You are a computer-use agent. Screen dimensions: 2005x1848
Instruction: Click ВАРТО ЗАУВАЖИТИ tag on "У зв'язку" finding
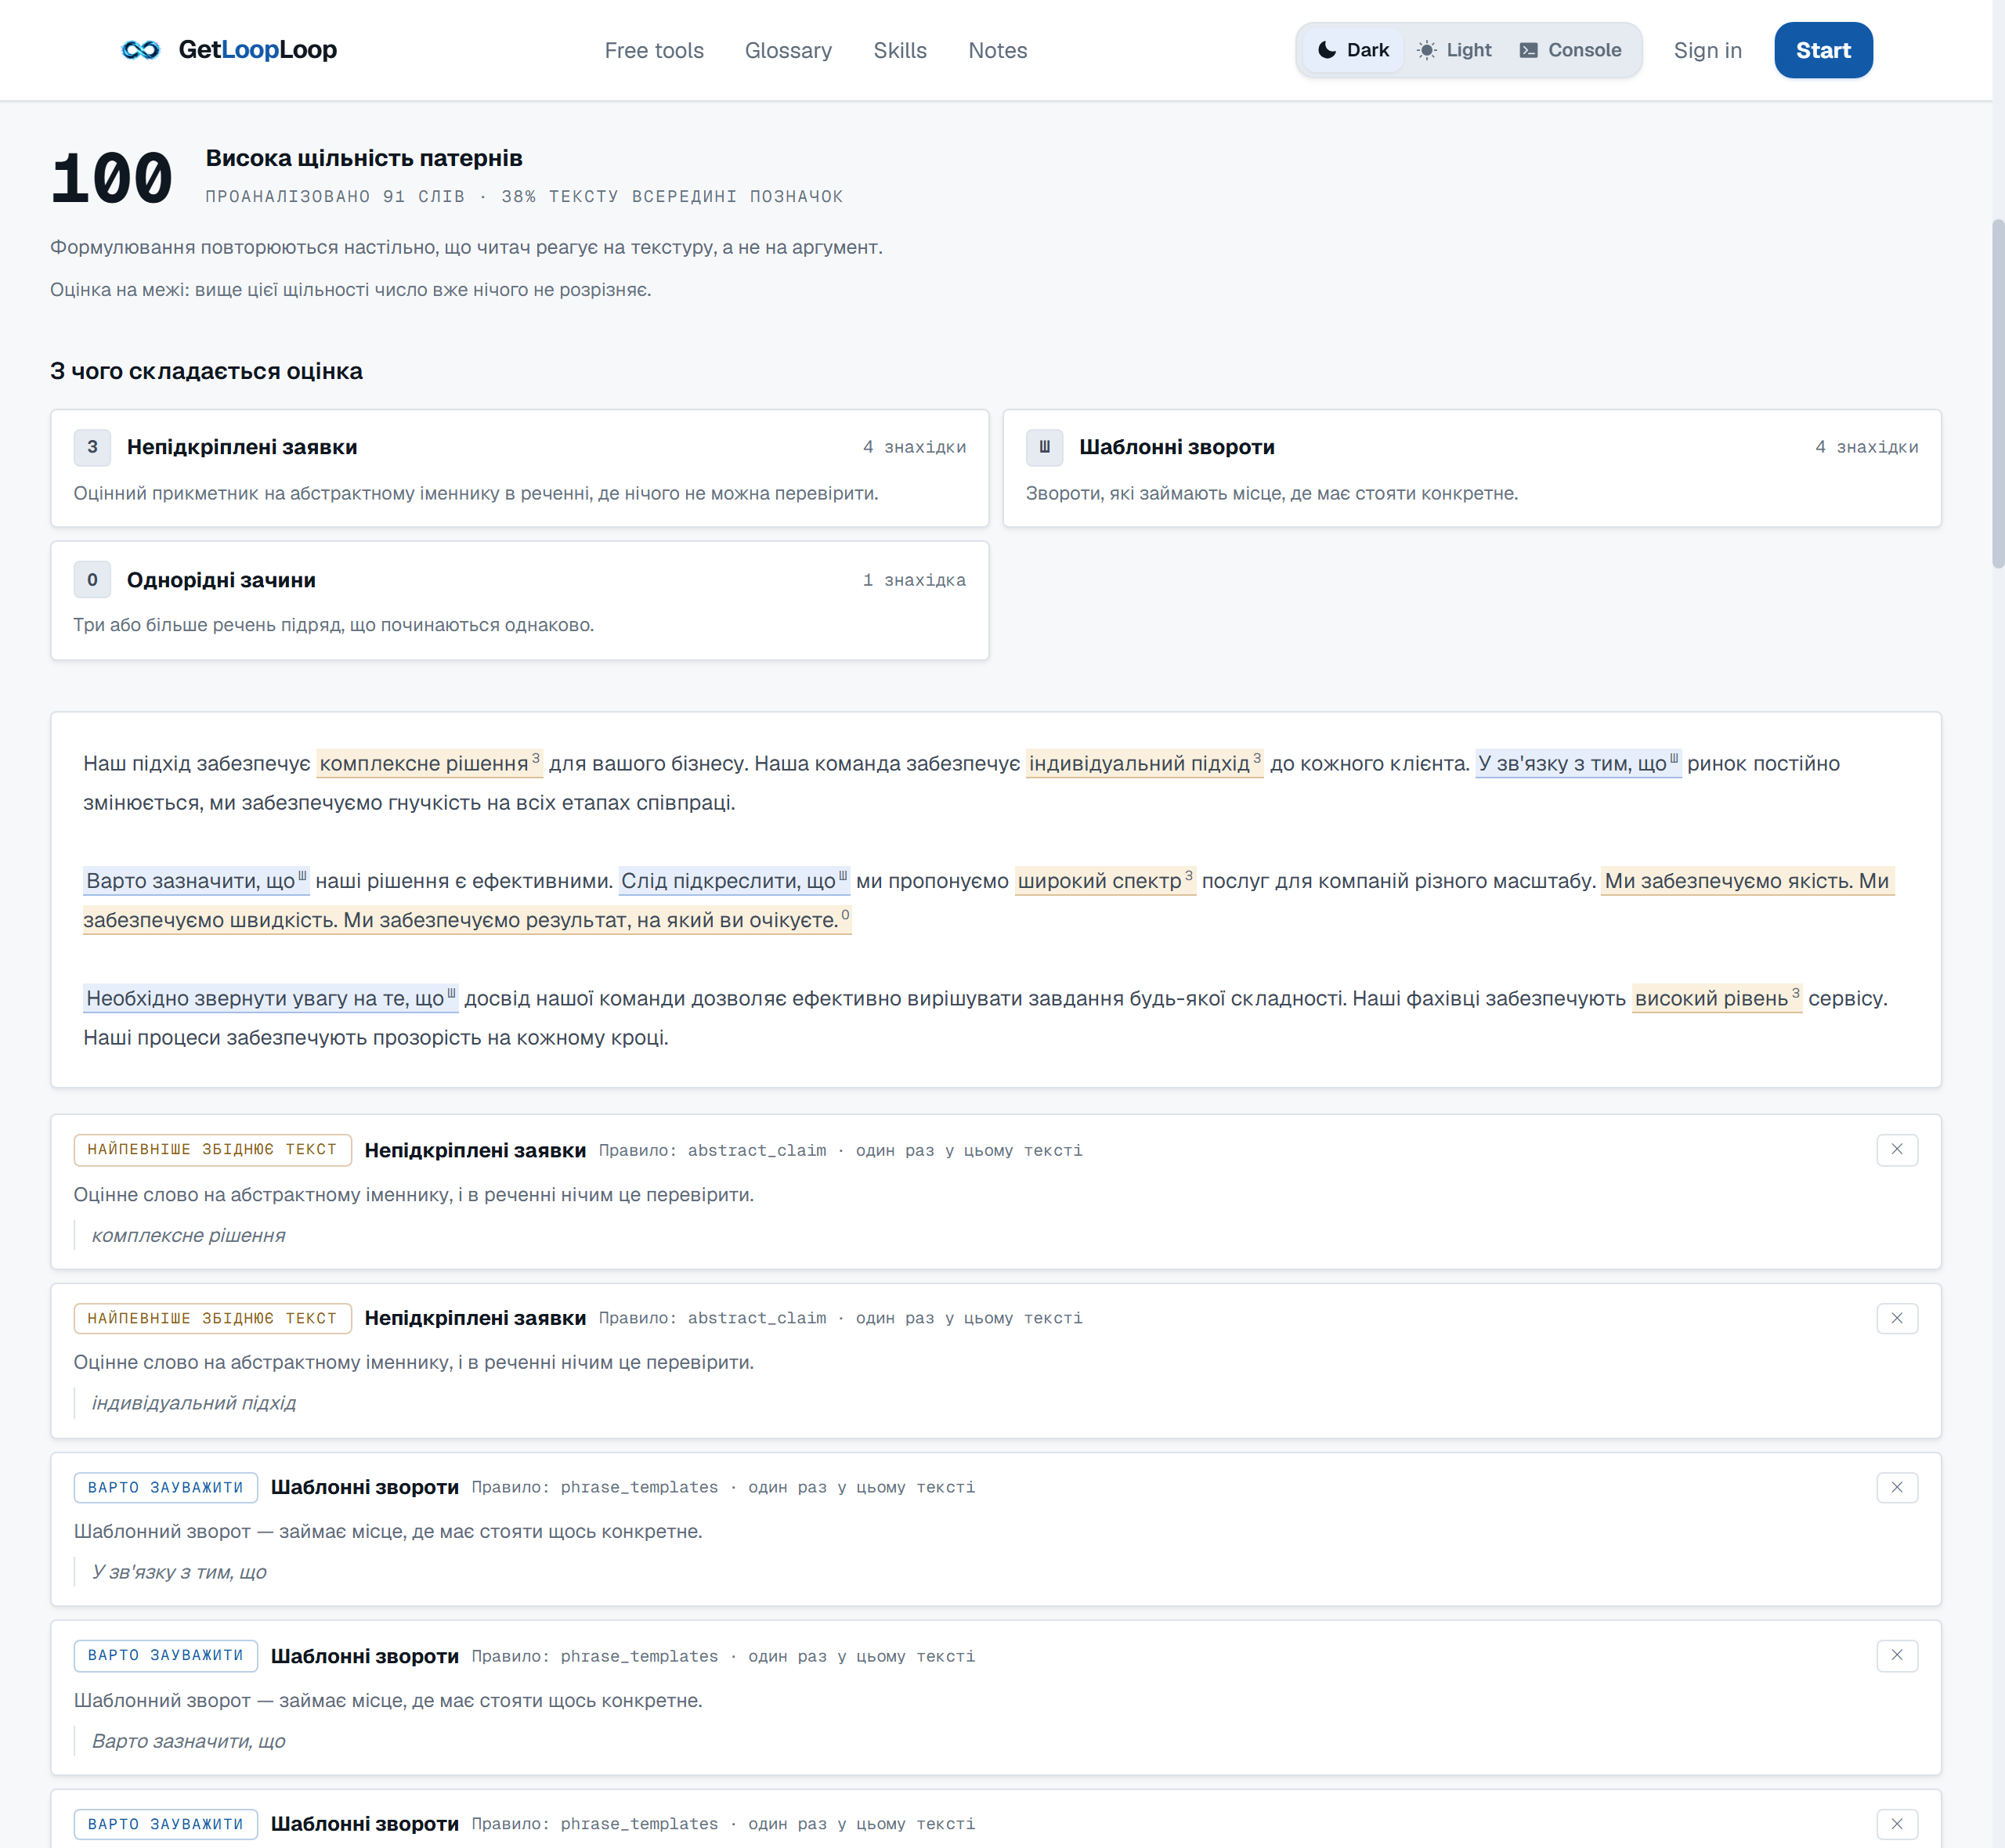[166, 1487]
